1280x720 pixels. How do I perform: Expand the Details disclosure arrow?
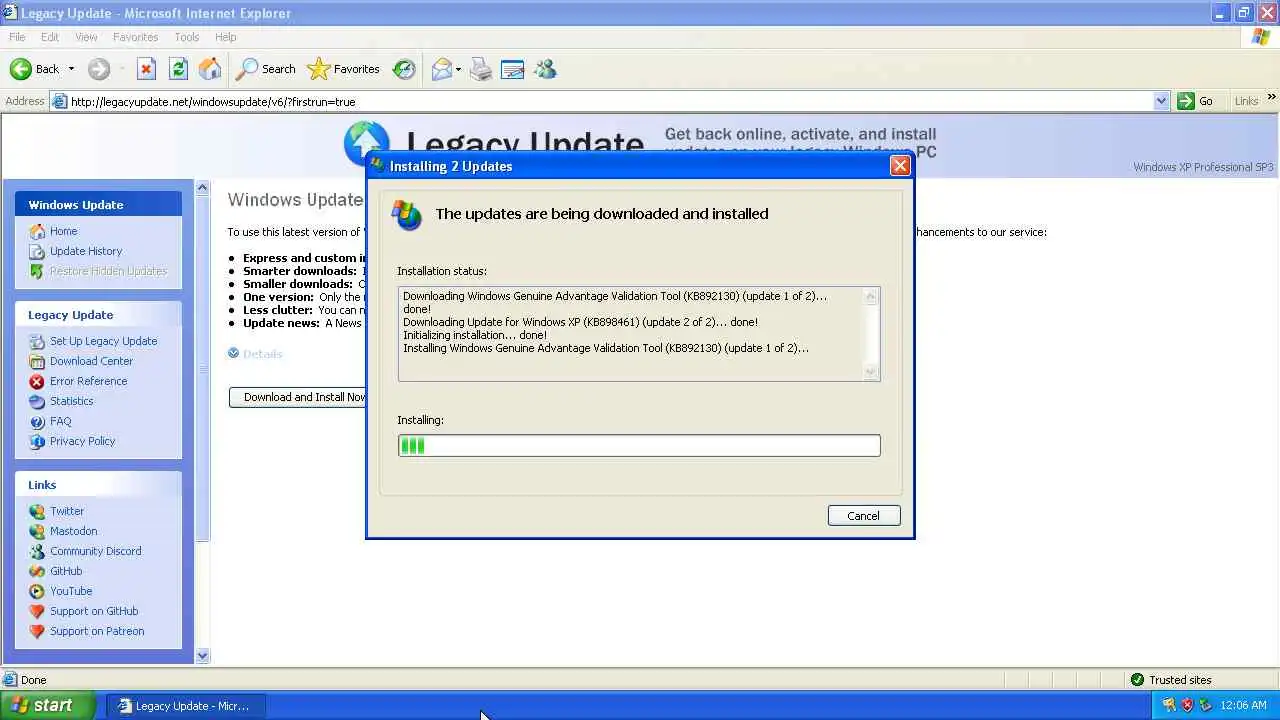click(x=233, y=353)
